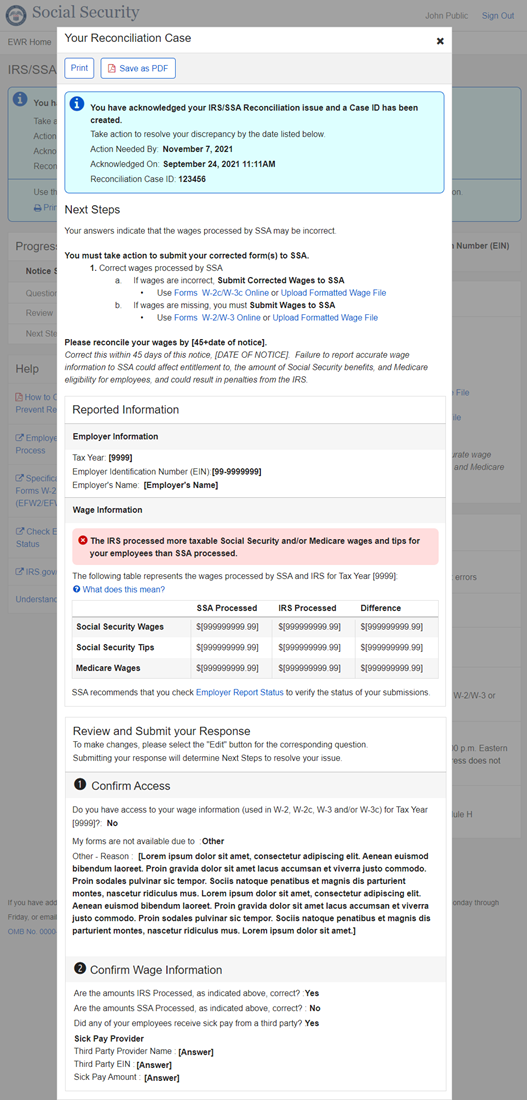Select the Social Security Wages row label
527x1100 pixels.
[x=119, y=626]
